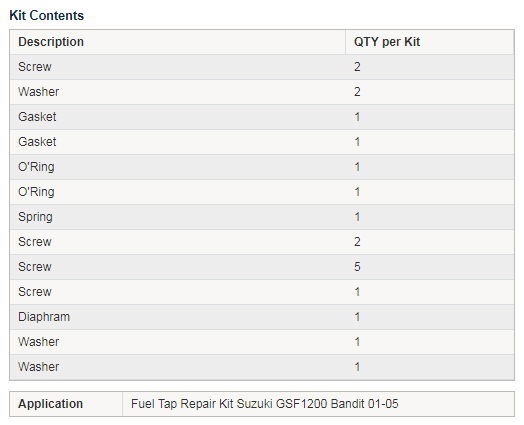Select the Application label cell
This screenshot has width=524, height=425.
[x=66, y=404]
